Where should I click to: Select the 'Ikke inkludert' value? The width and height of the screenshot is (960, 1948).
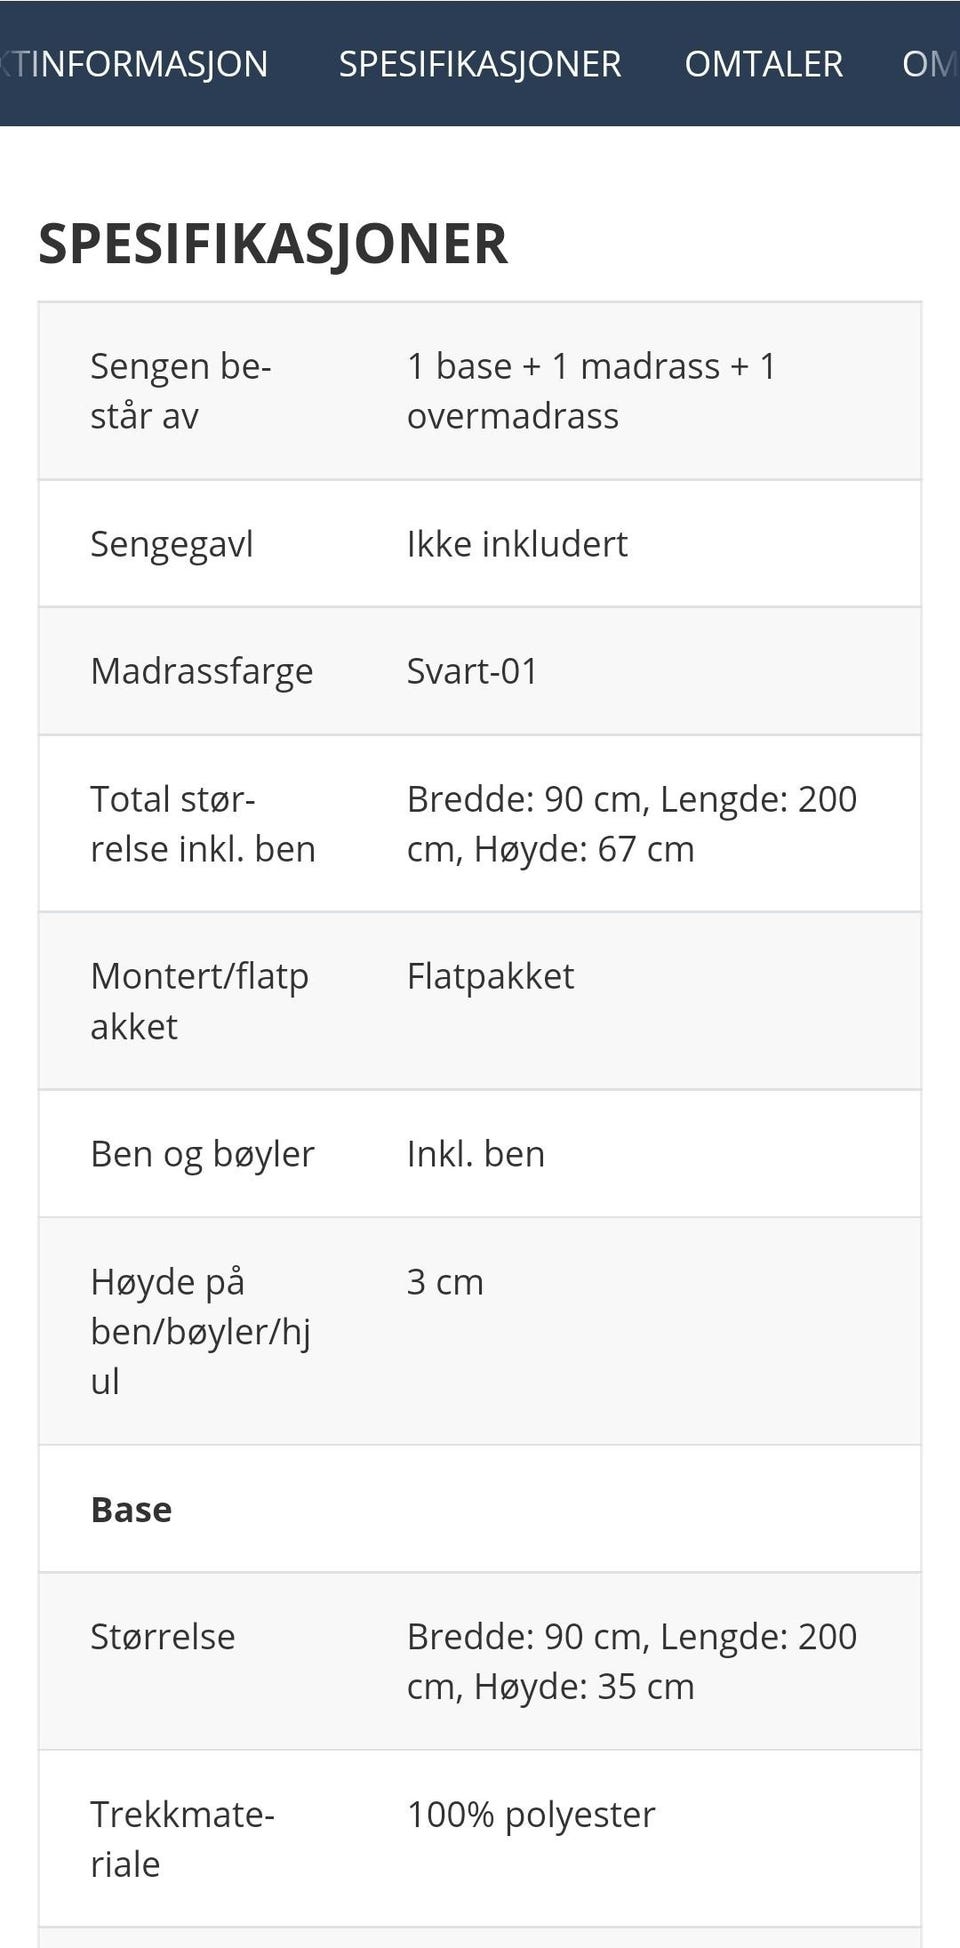517,543
